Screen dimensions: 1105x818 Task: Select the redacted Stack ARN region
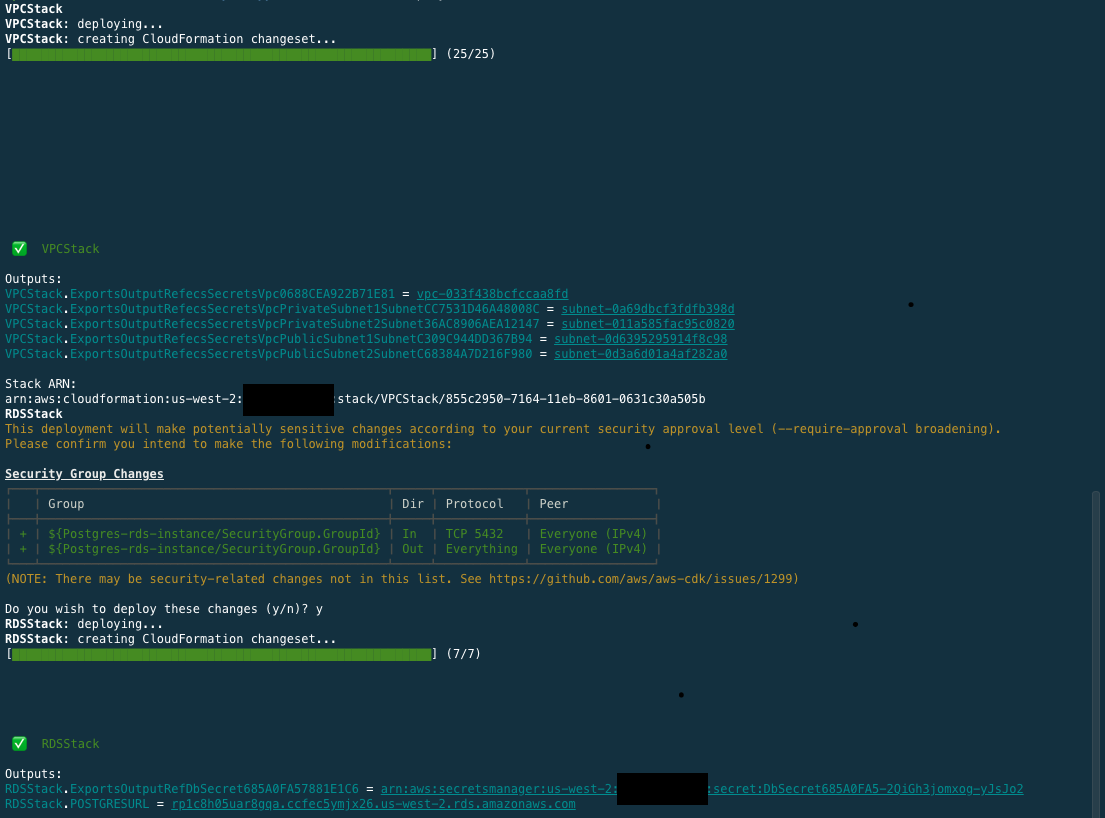pyautogui.click(x=288, y=400)
